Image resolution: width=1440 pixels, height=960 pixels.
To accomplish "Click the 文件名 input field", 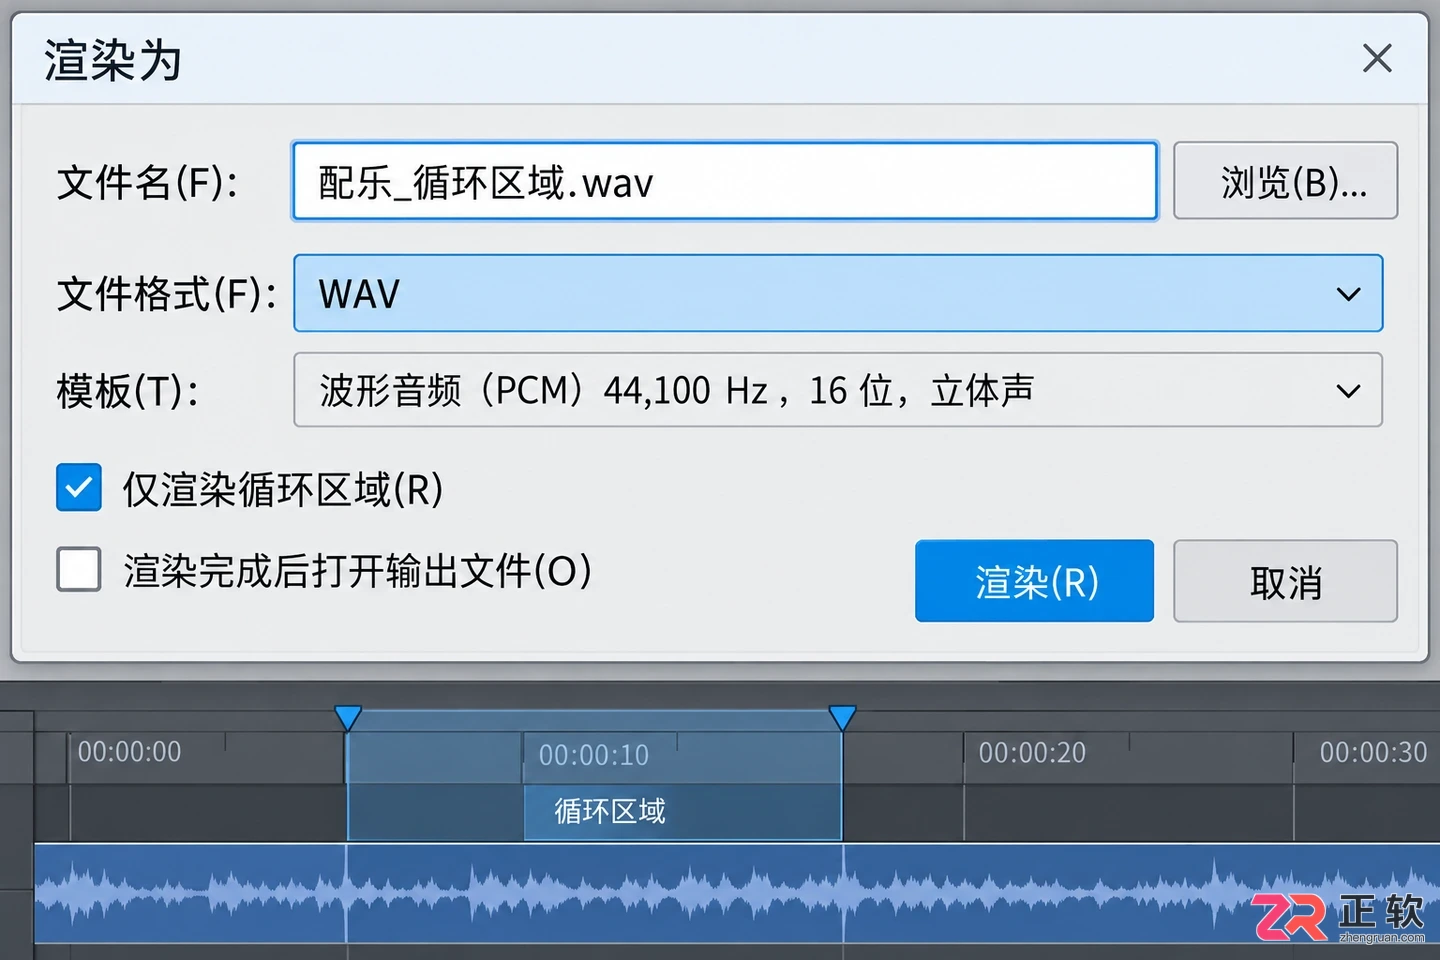I will coord(725,181).
